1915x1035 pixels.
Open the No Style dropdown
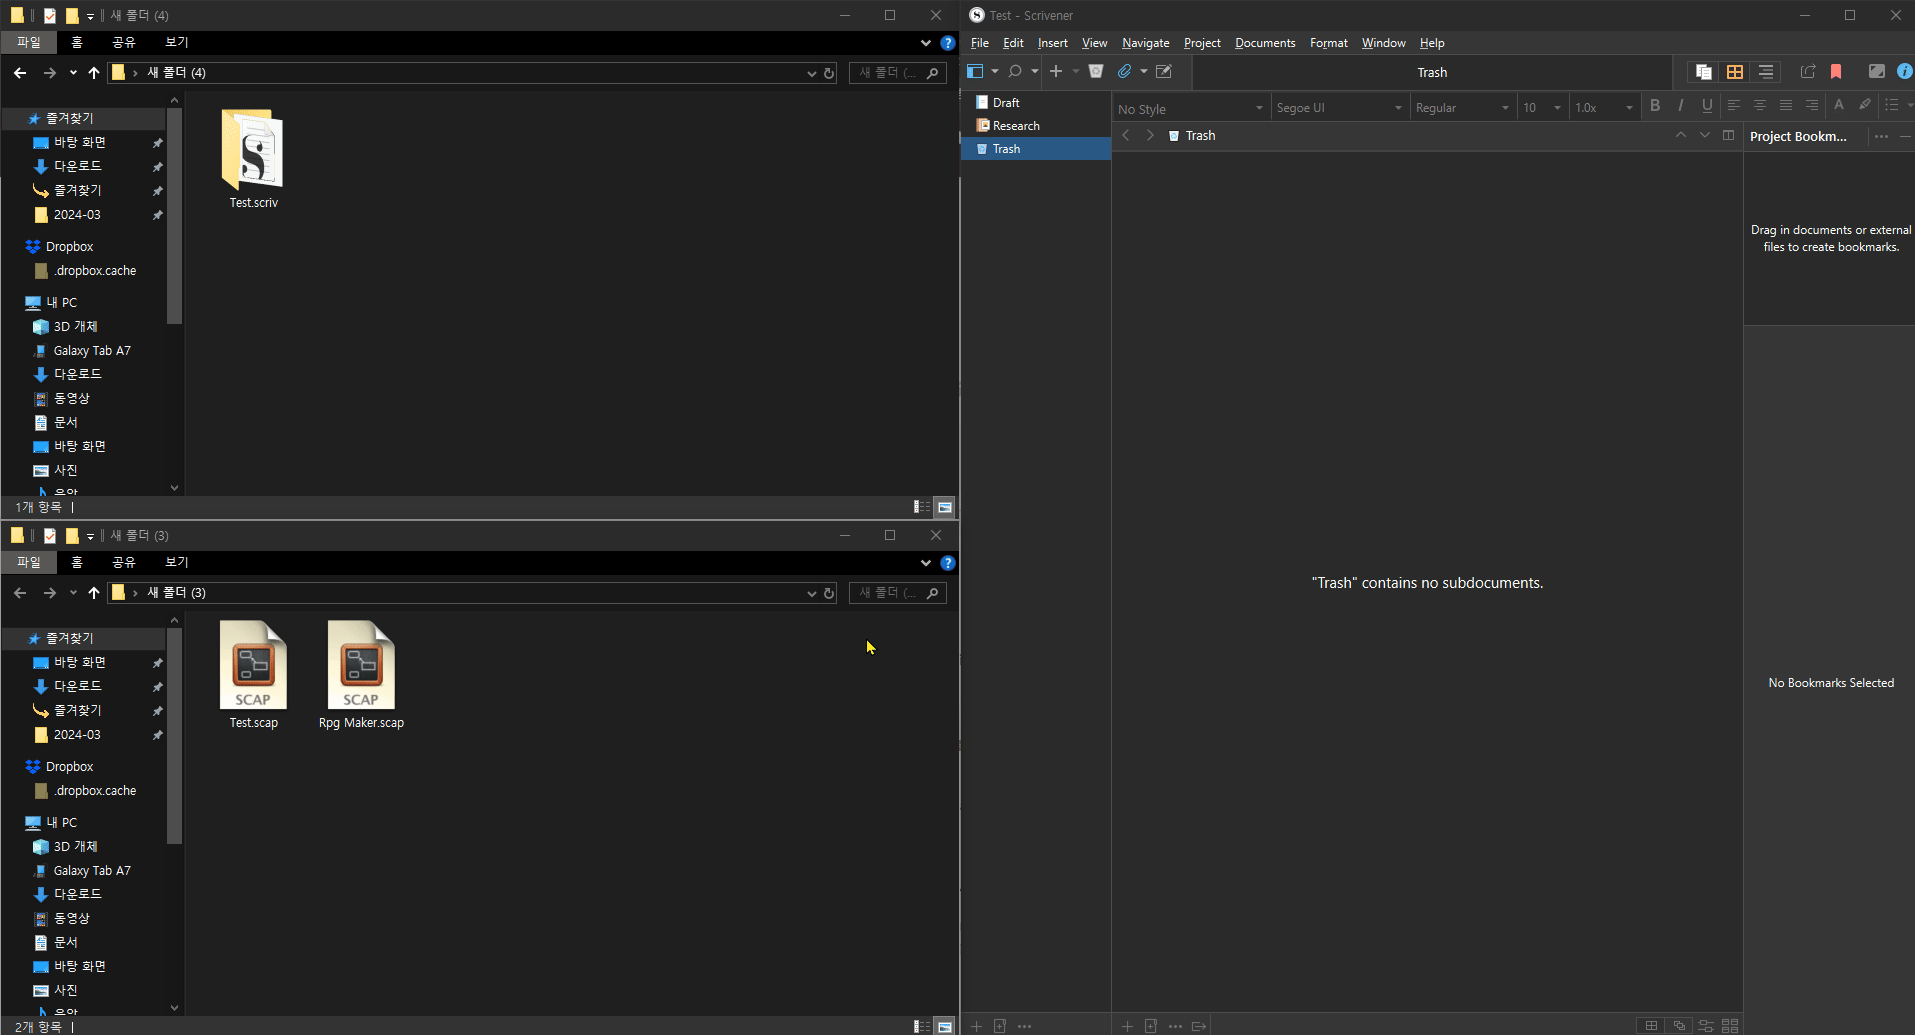[1190, 107]
